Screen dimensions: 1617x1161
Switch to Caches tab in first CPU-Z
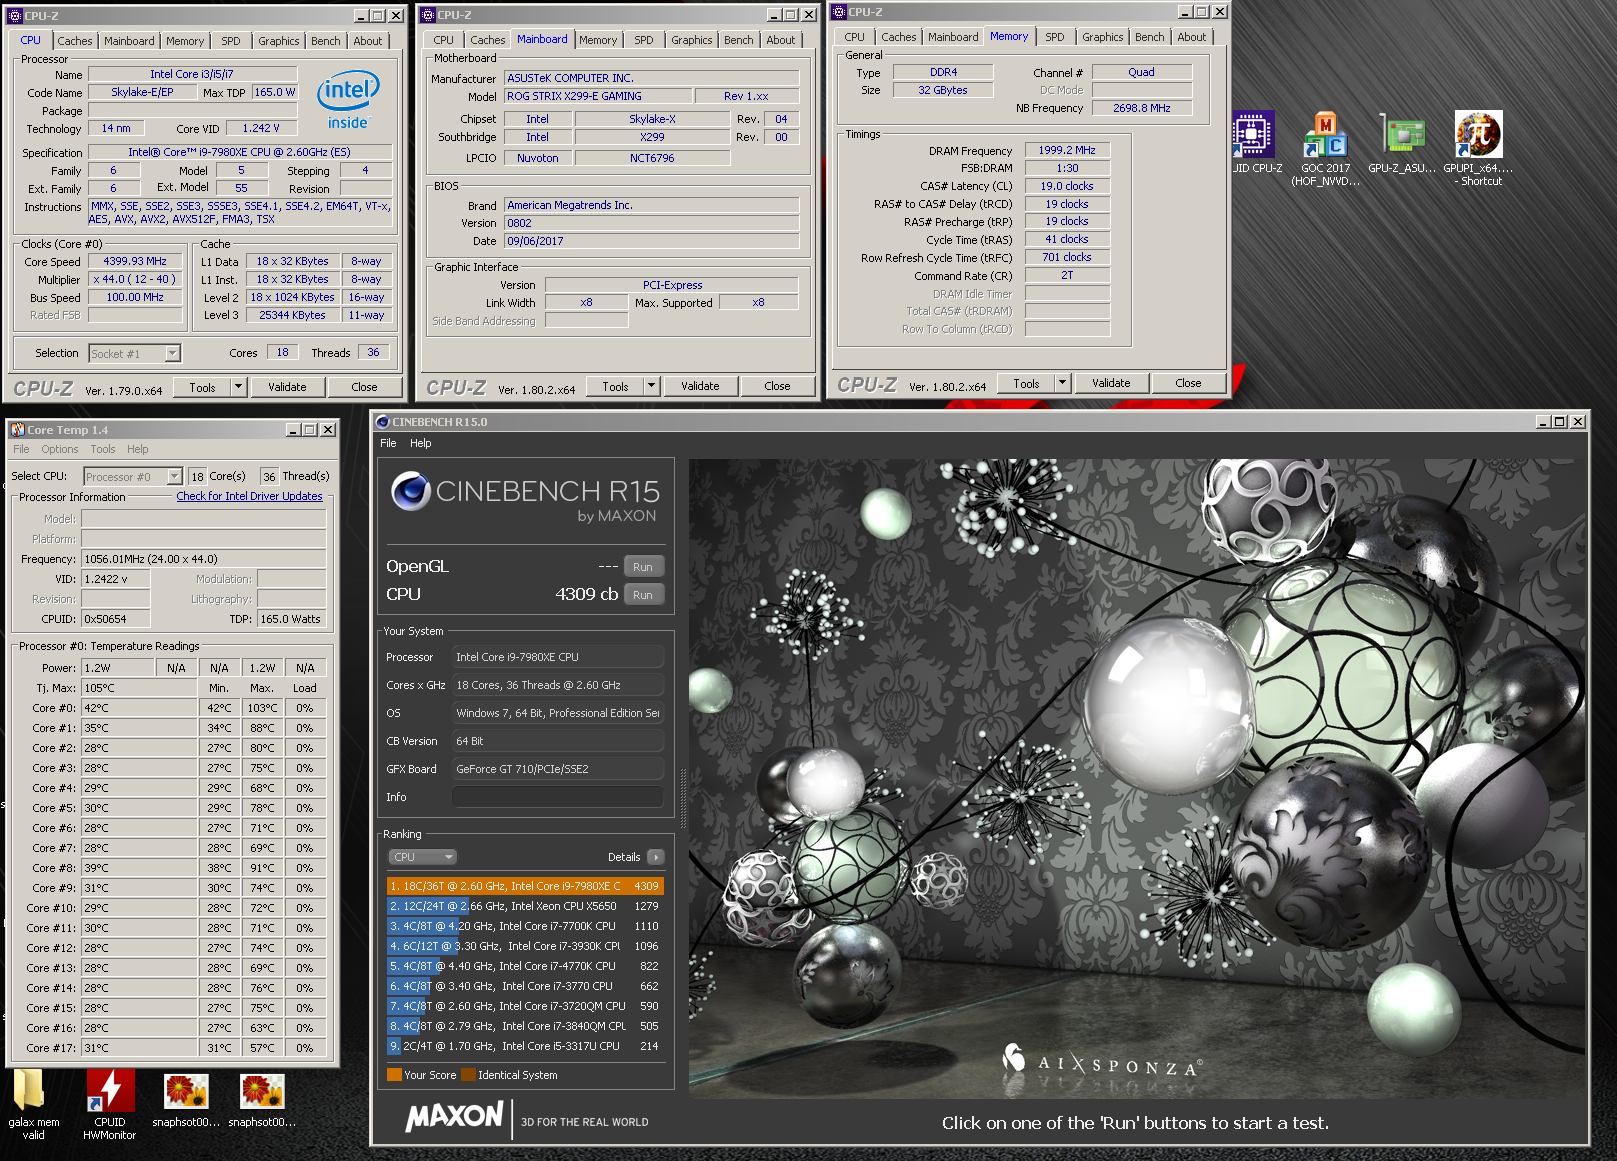coord(74,41)
